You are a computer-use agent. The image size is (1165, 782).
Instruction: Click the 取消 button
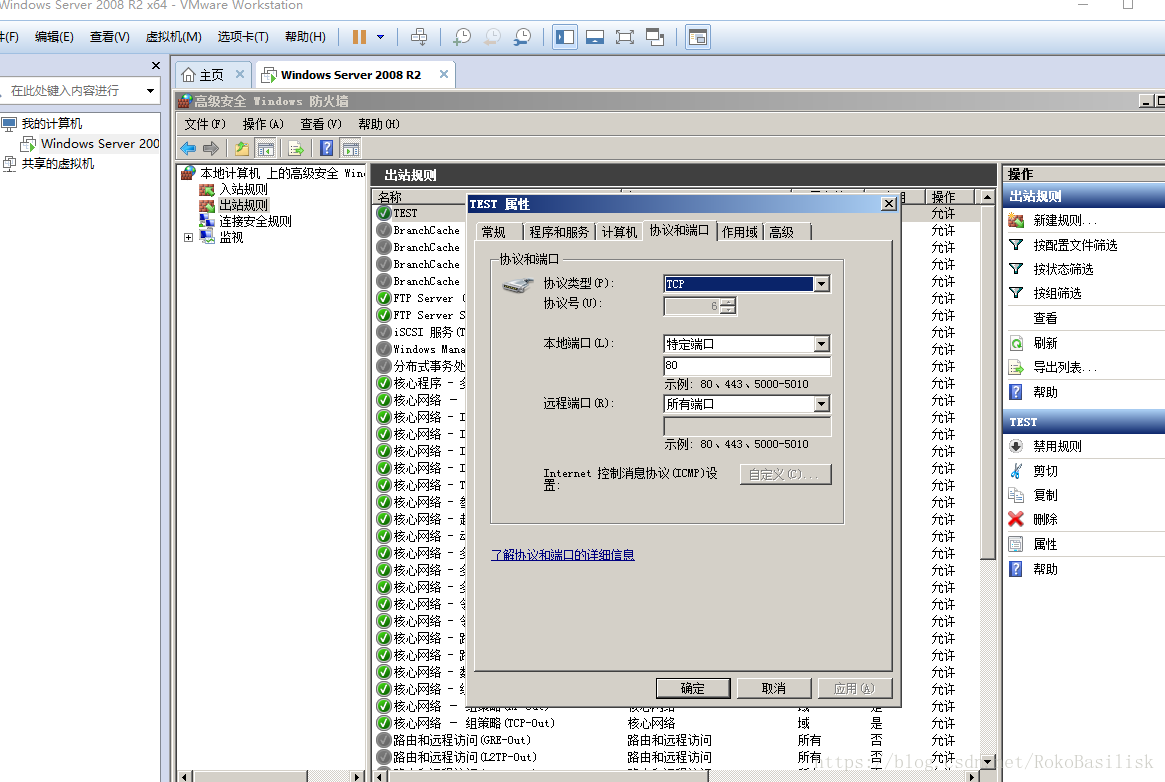[773, 688]
